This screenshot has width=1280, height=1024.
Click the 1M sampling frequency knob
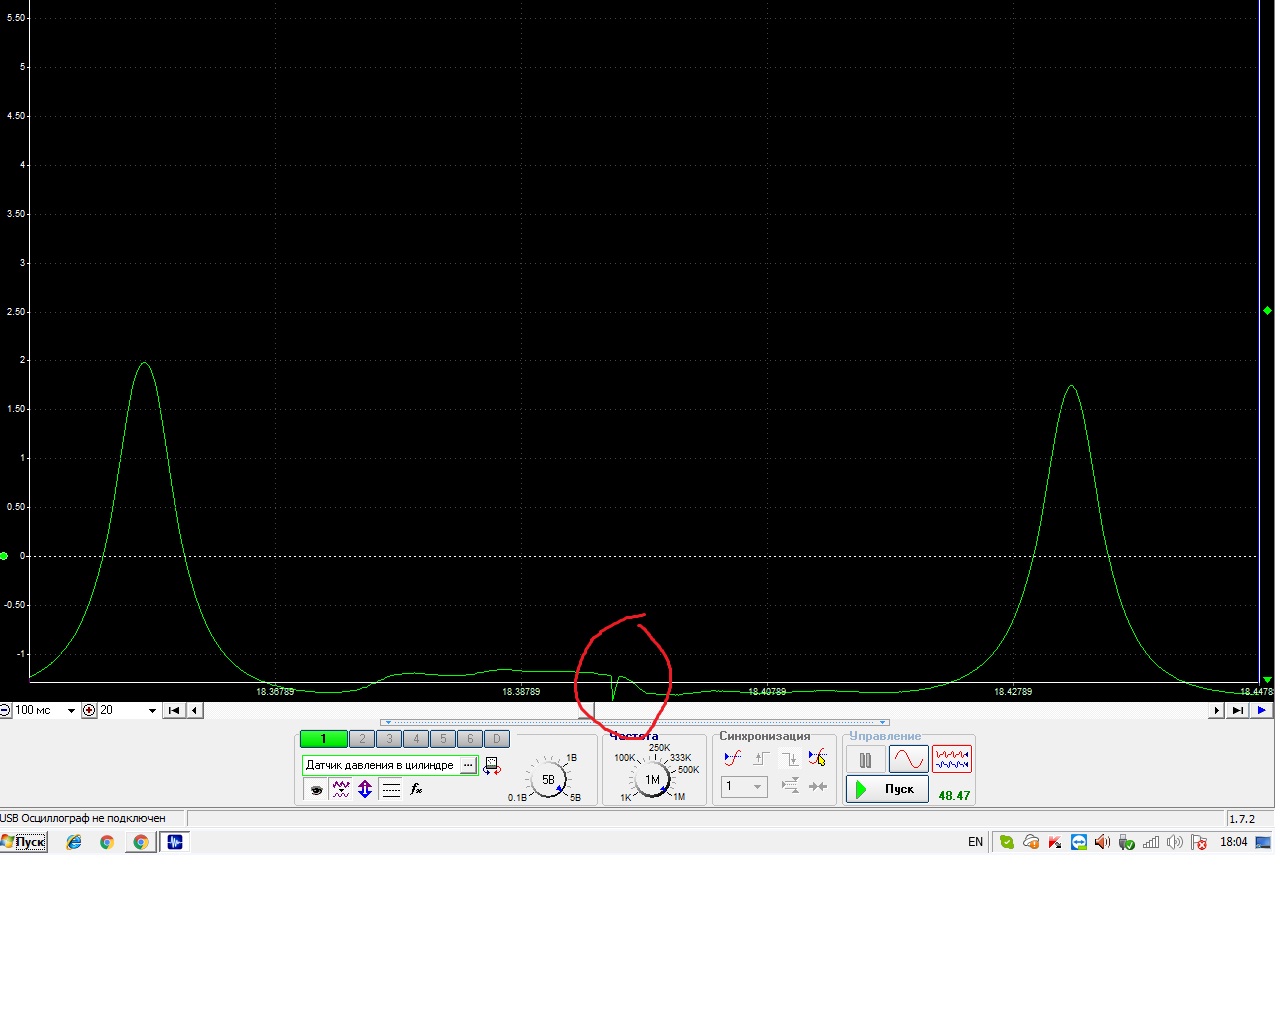tap(652, 779)
